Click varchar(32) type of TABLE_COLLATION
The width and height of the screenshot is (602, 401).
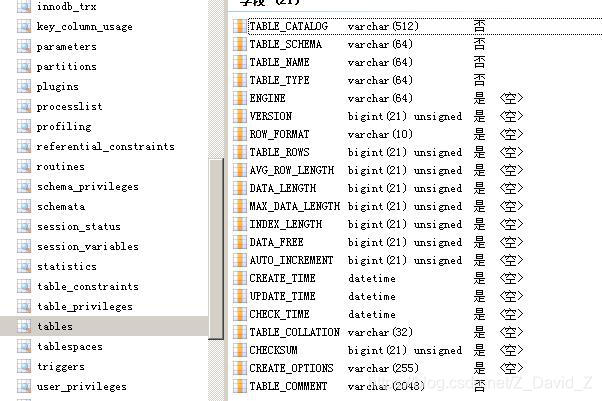[380, 332]
